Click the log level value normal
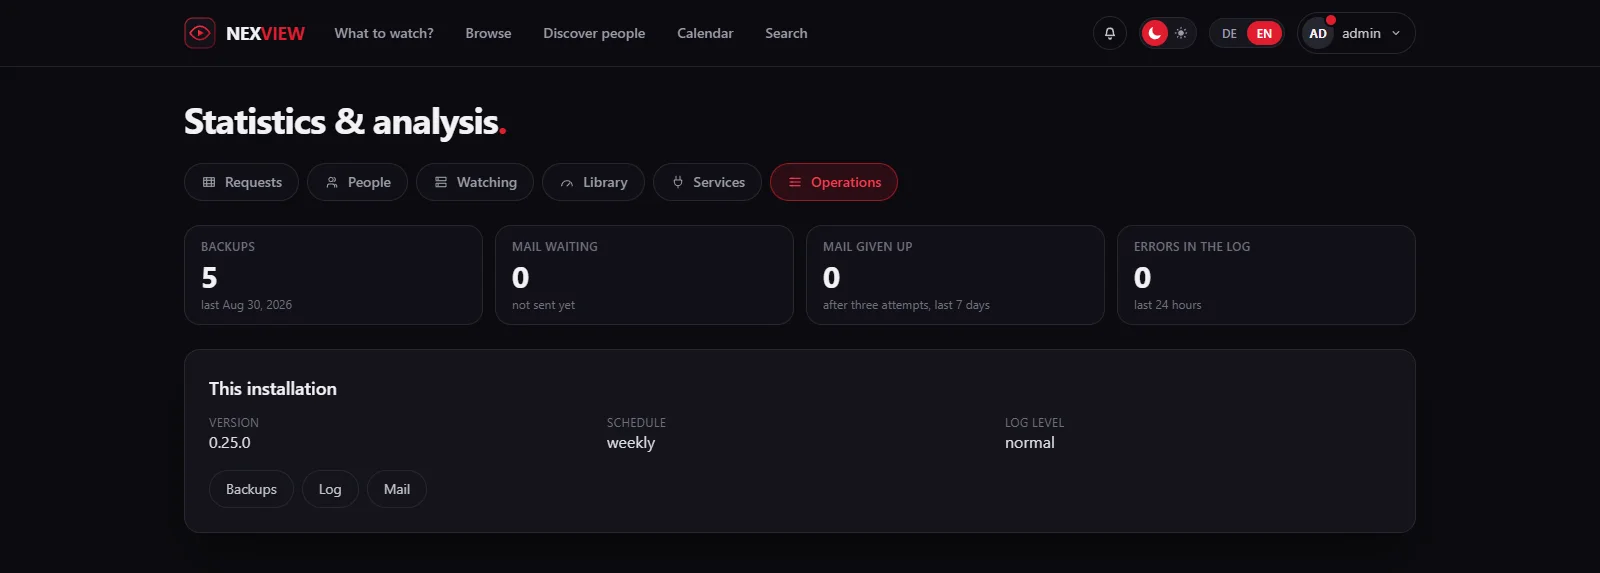The height and width of the screenshot is (573, 1600). [1030, 443]
